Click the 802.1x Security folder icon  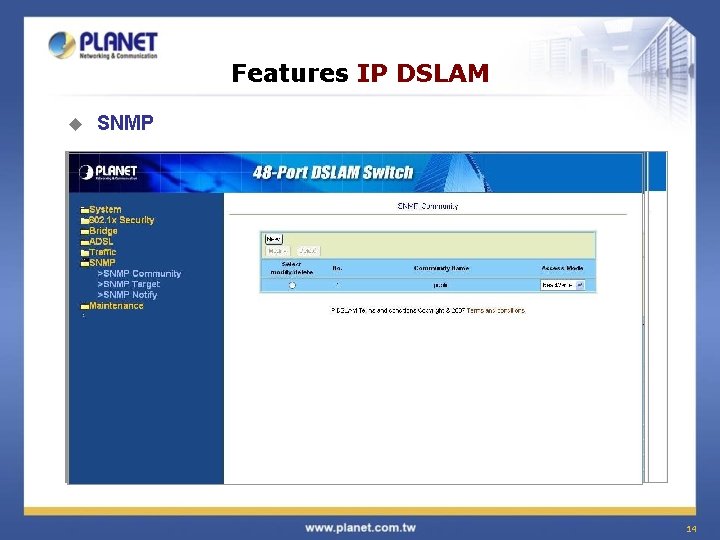coord(84,221)
